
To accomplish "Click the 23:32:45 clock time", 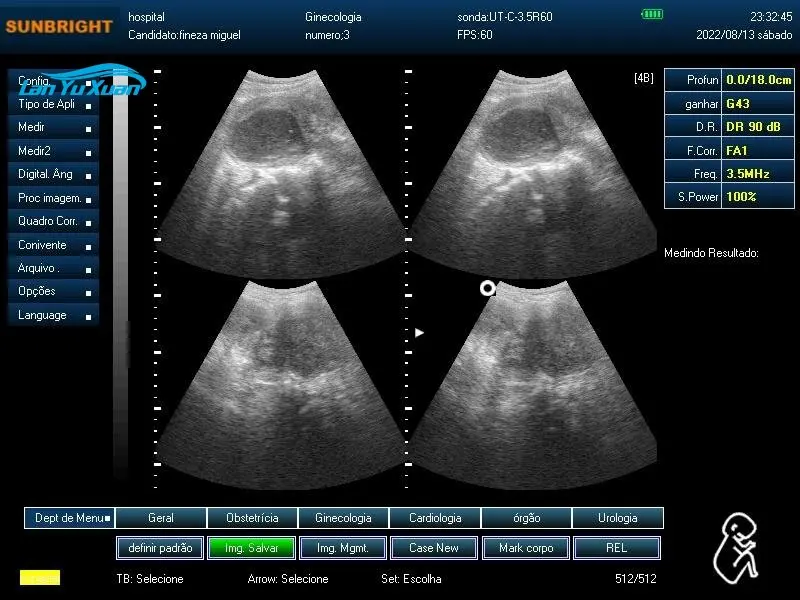I will (771, 17).
